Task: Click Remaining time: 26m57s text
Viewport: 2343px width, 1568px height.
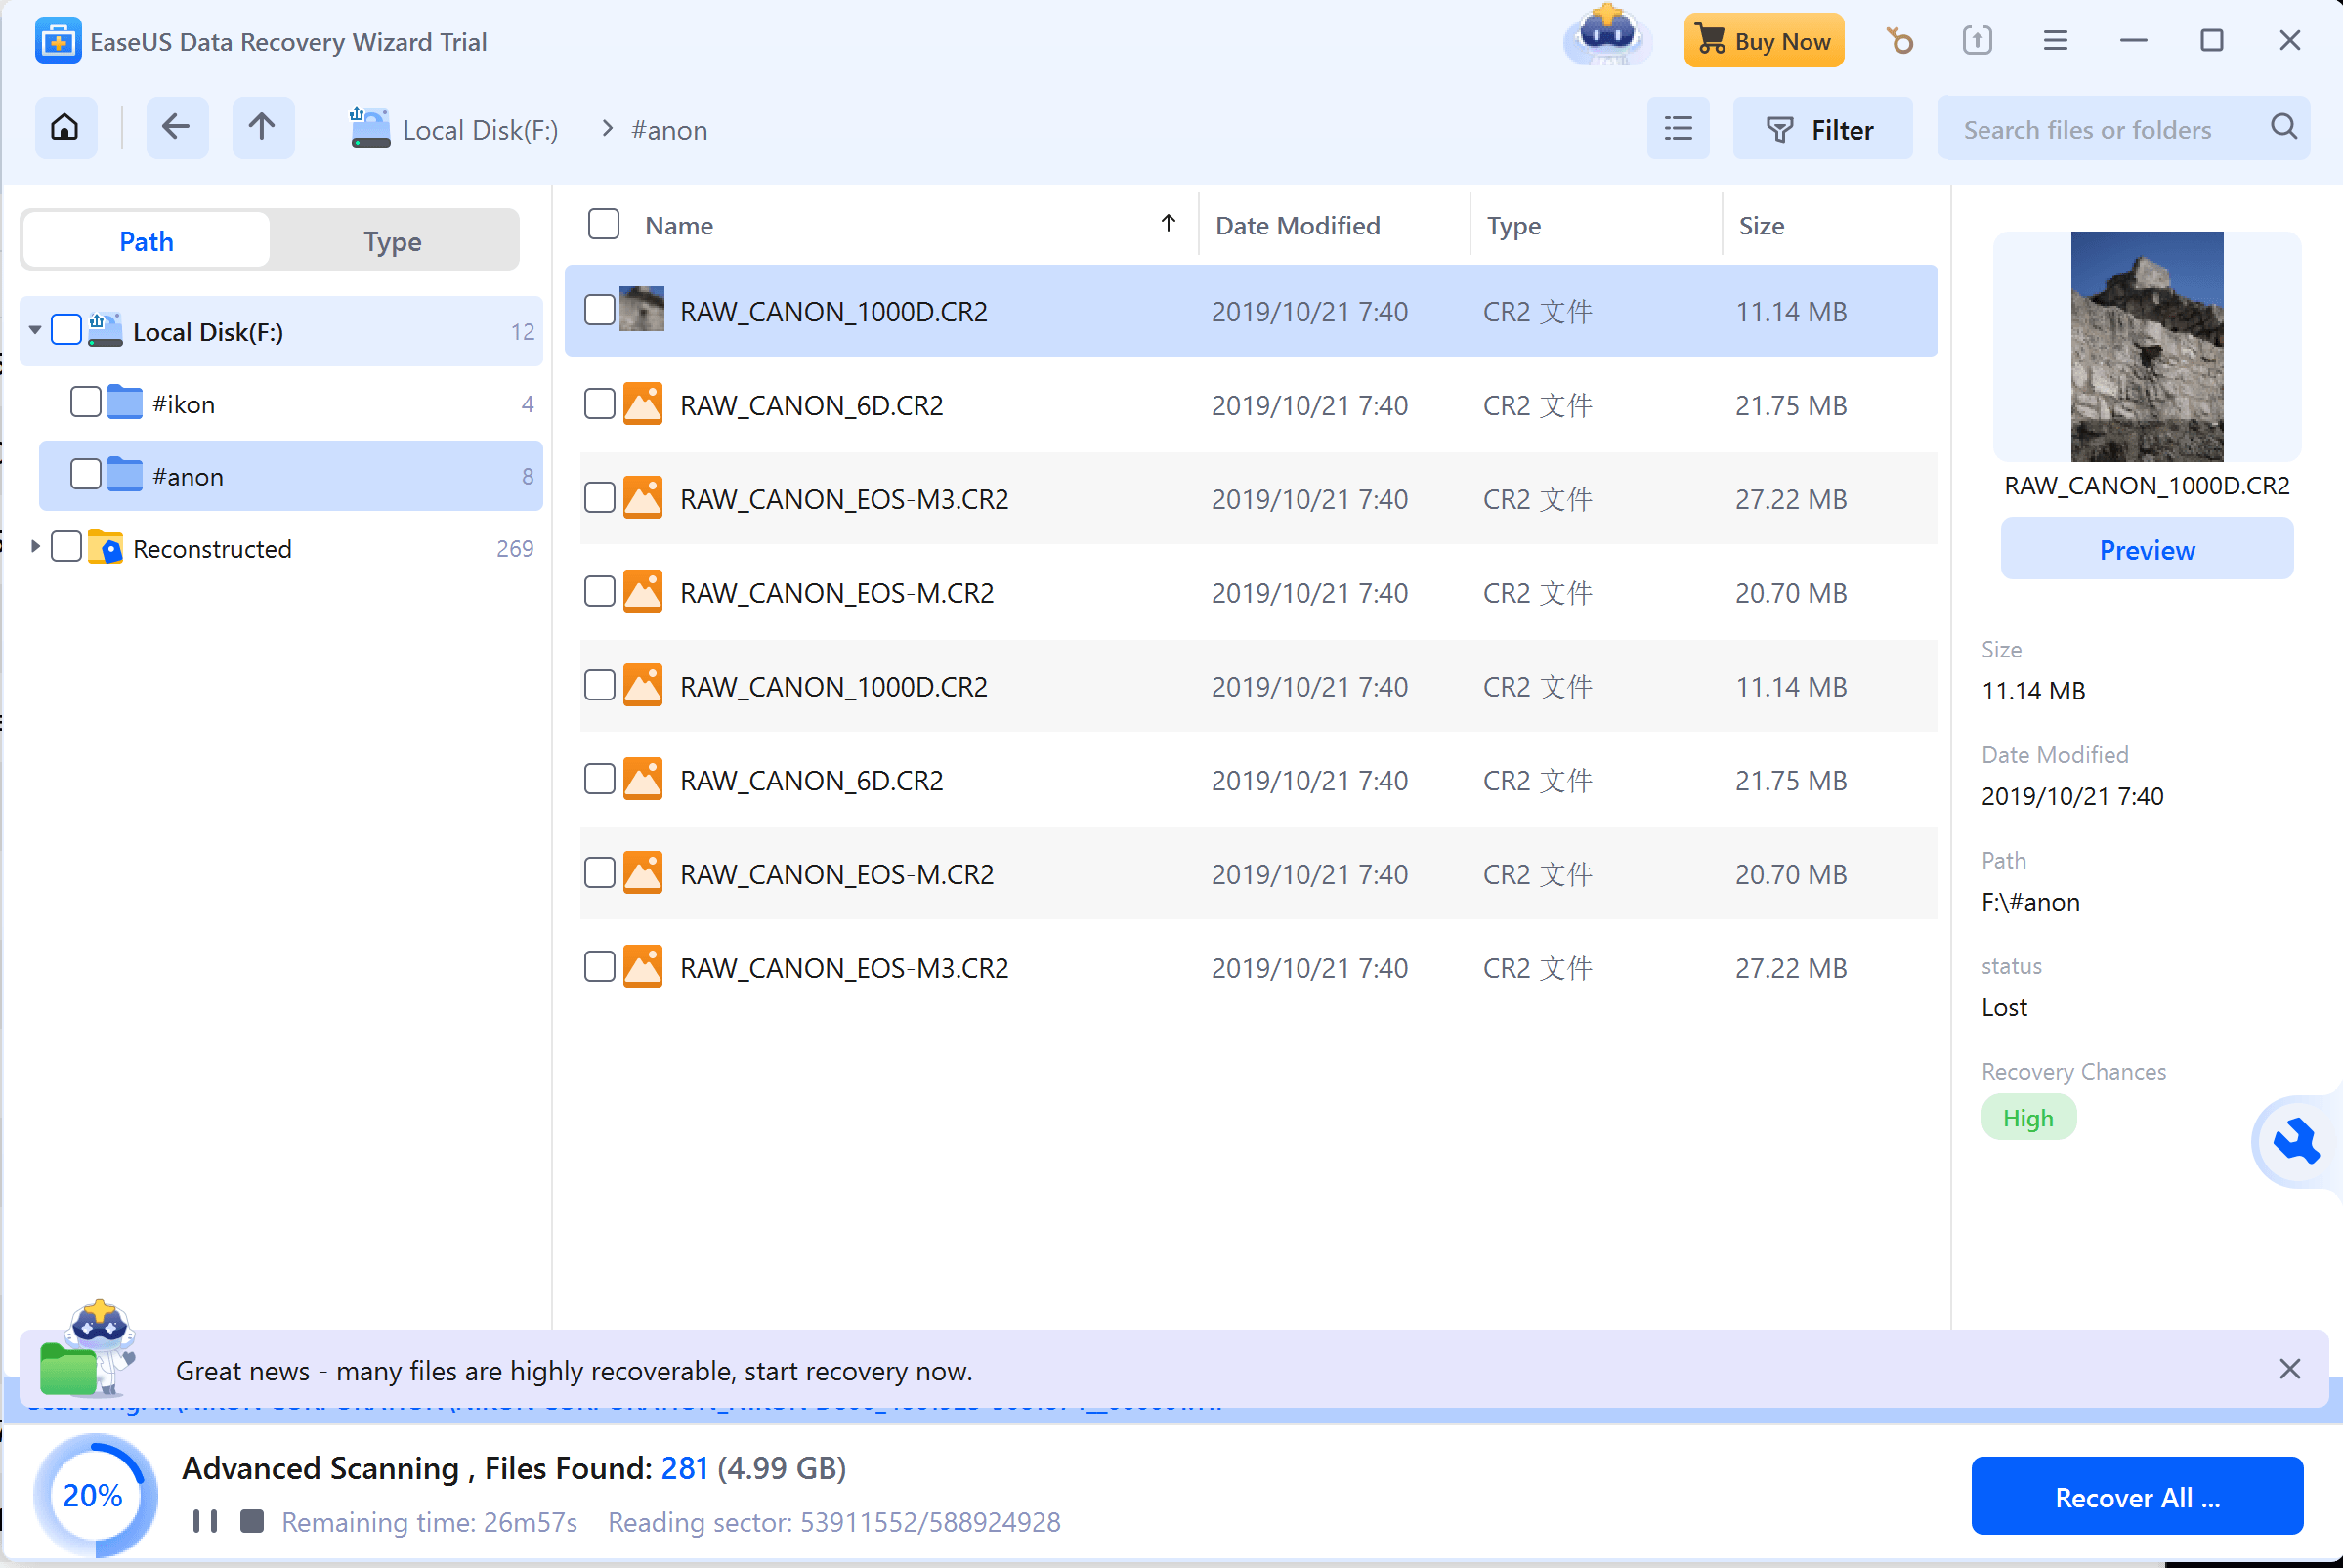Action: [x=429, y=1522]
